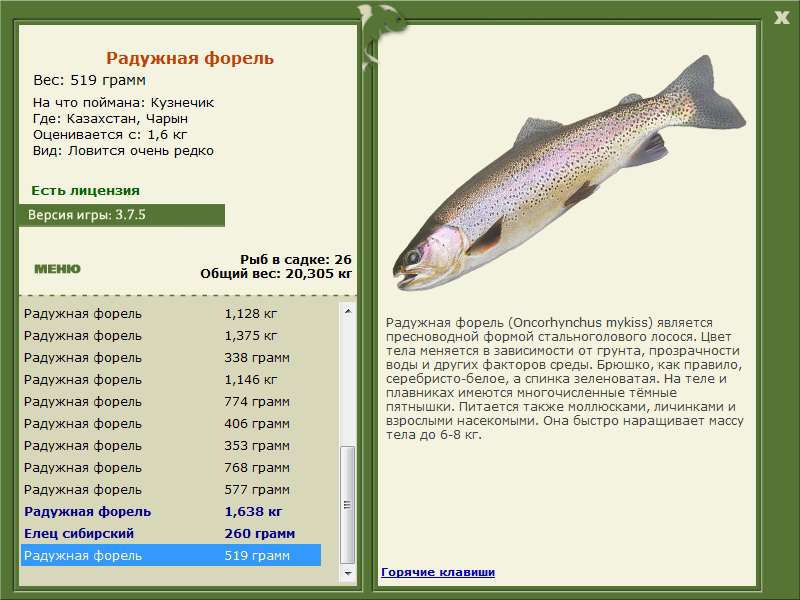The height and width of the screenshot is (600, 800).
Task: Select bold Радужная форель 1,638 кг row
Action: pyautogui.click(x=171, y=511)
